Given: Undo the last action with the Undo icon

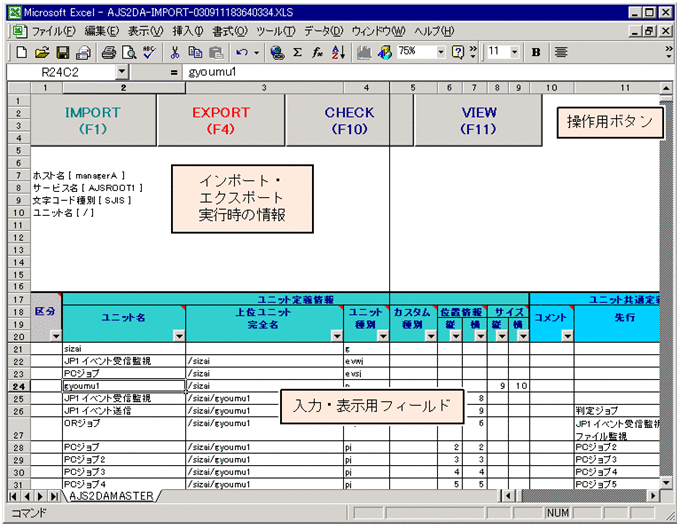Looking at the screenshot, I should [x=242, y=52].
